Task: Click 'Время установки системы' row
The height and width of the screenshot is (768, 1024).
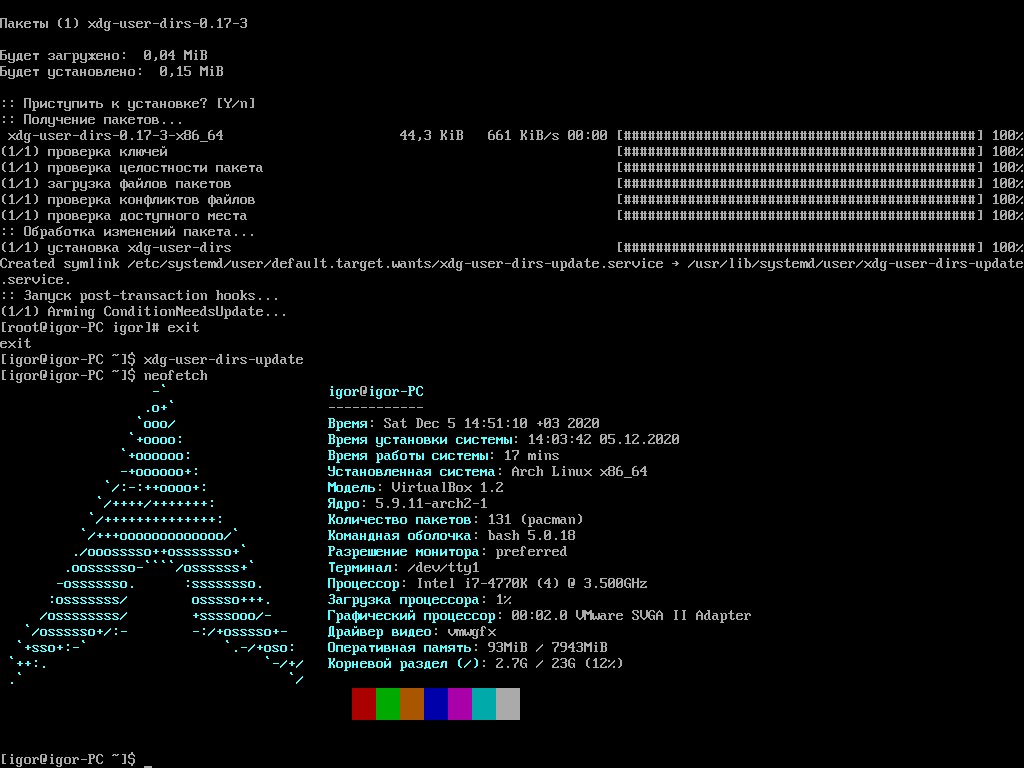Action: [504, 440]
